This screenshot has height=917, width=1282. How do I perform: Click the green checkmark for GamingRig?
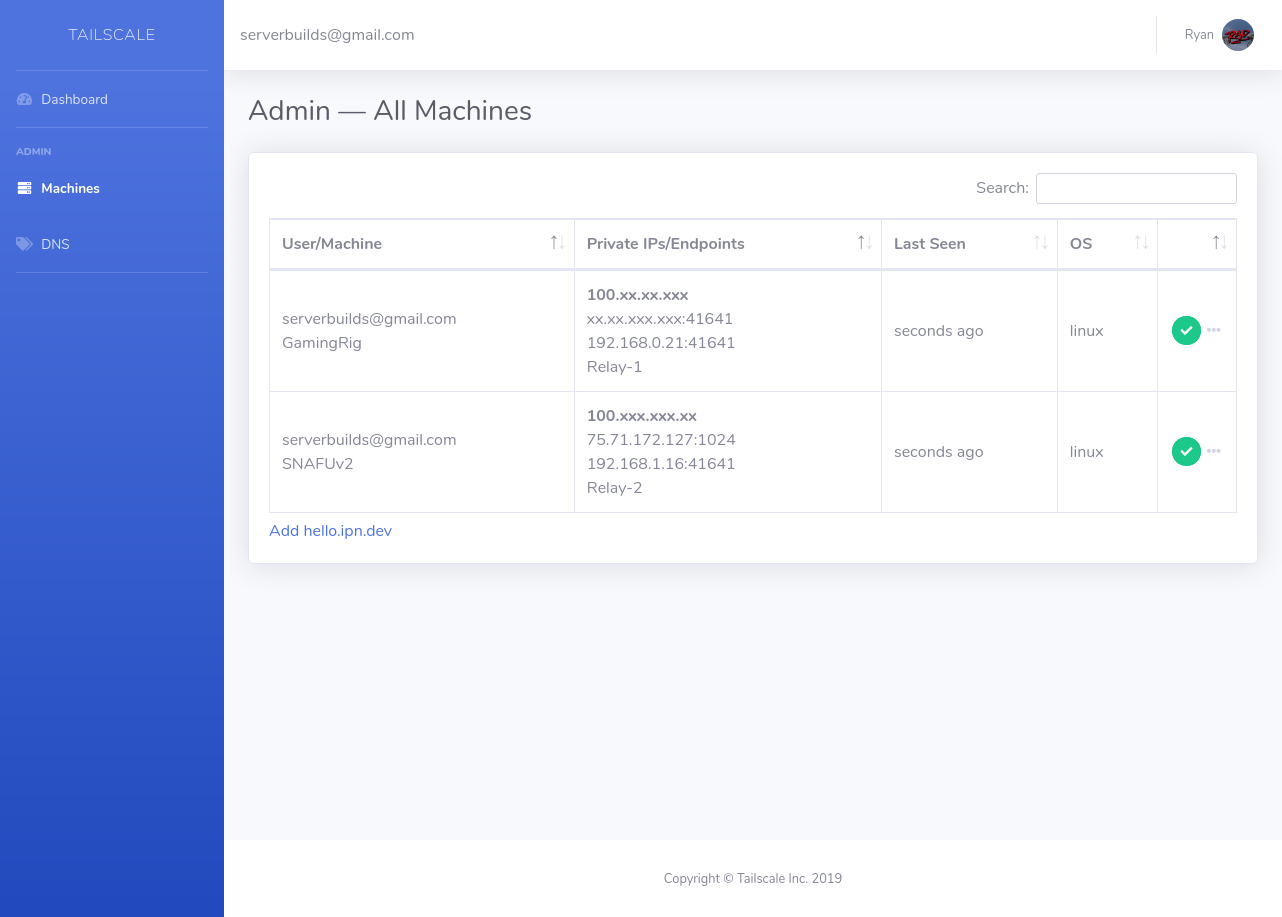pos(1186,330)
